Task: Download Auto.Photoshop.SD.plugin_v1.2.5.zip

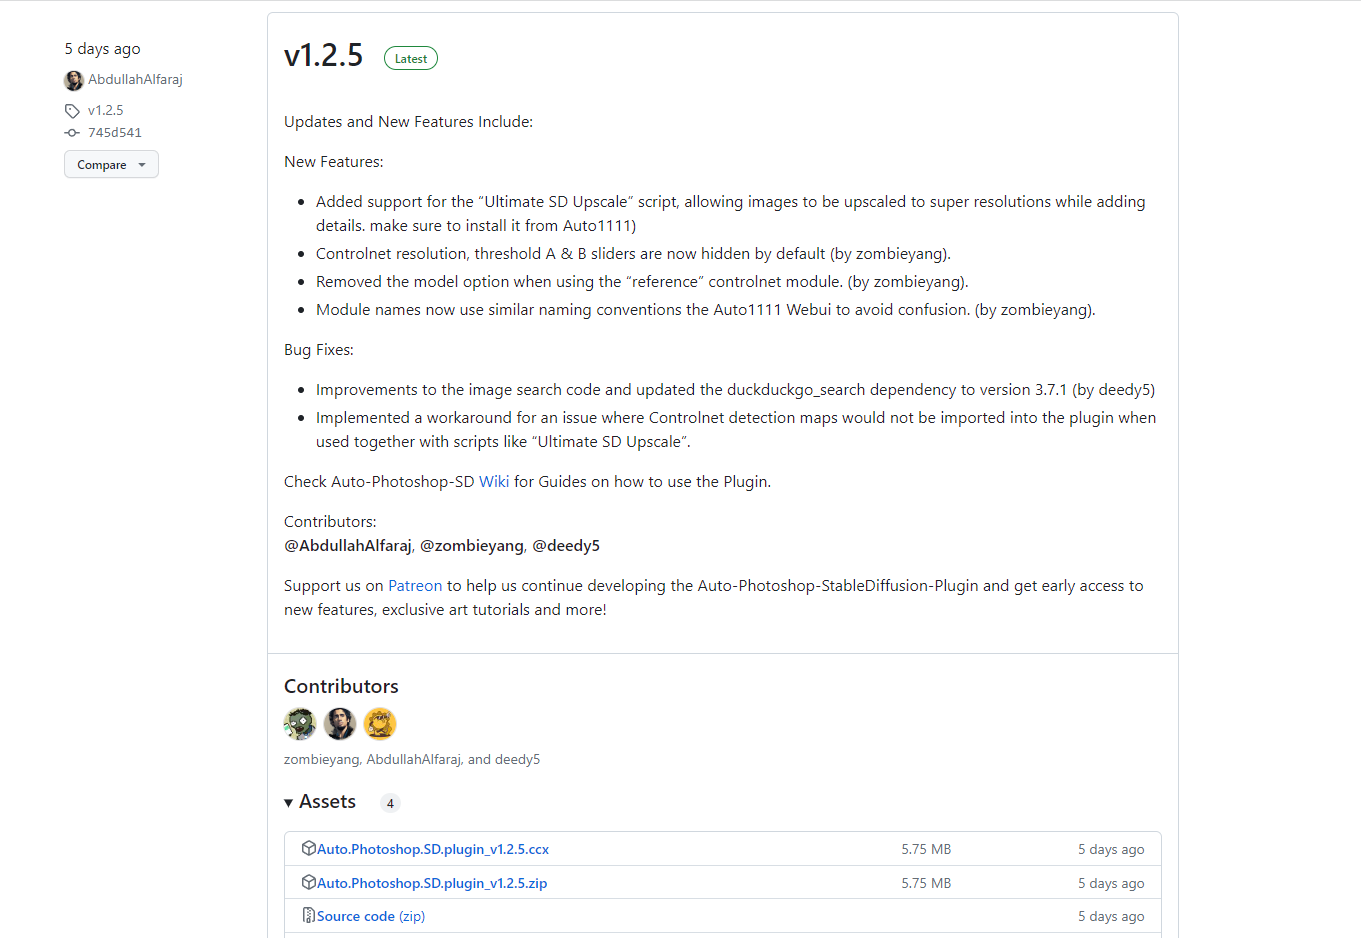Action: coord(432,883)
